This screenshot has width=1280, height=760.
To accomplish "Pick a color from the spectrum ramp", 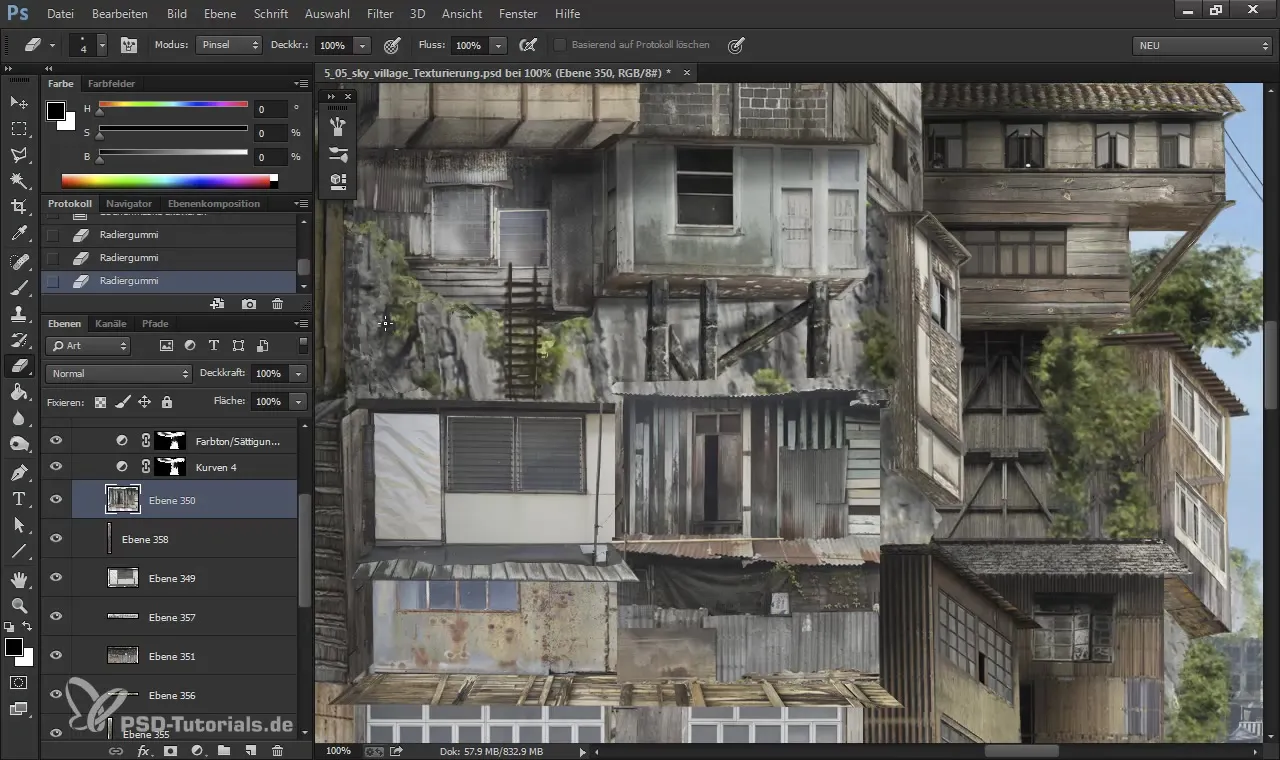I will [170, 181].
